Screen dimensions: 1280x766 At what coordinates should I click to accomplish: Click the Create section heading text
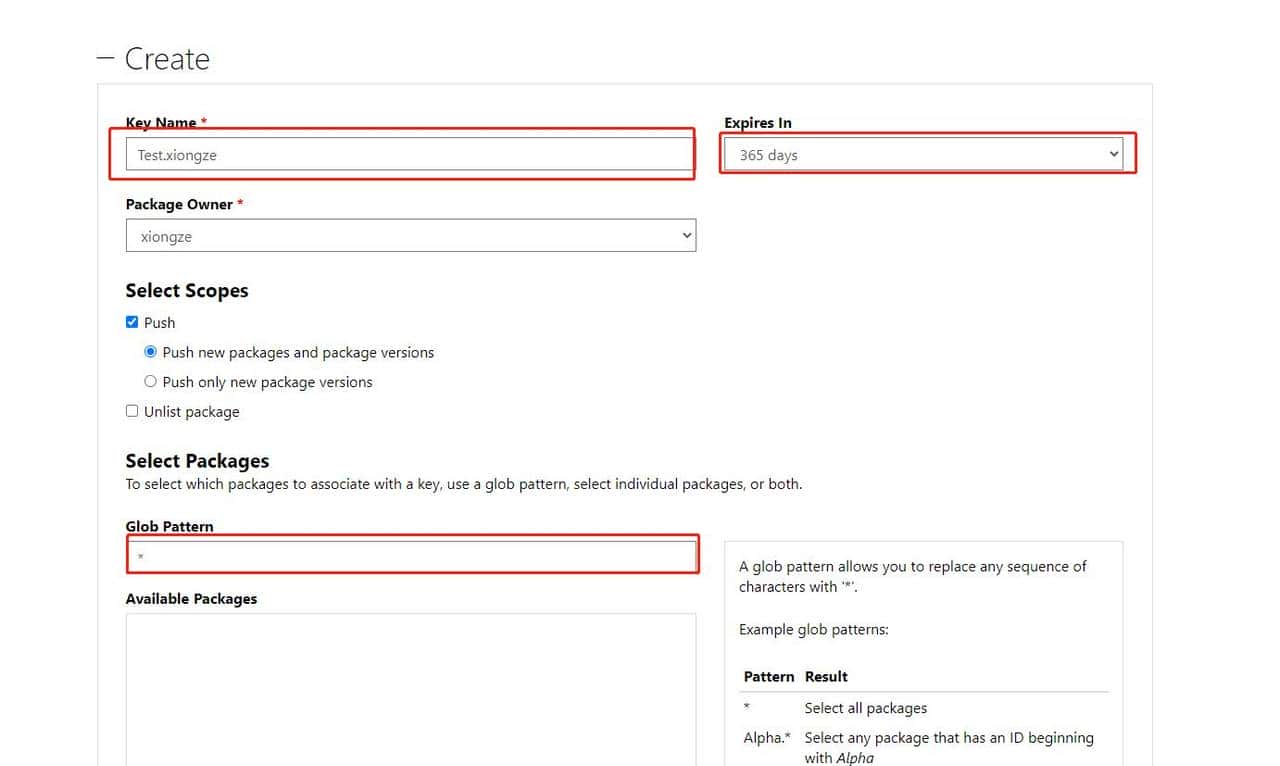167,59
